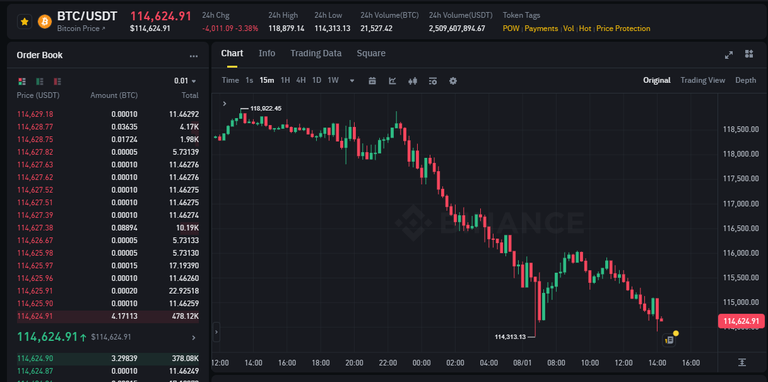Viewport: 768px width, 382px height.
Task: Select the Time chart view
Action: (230, 80)
